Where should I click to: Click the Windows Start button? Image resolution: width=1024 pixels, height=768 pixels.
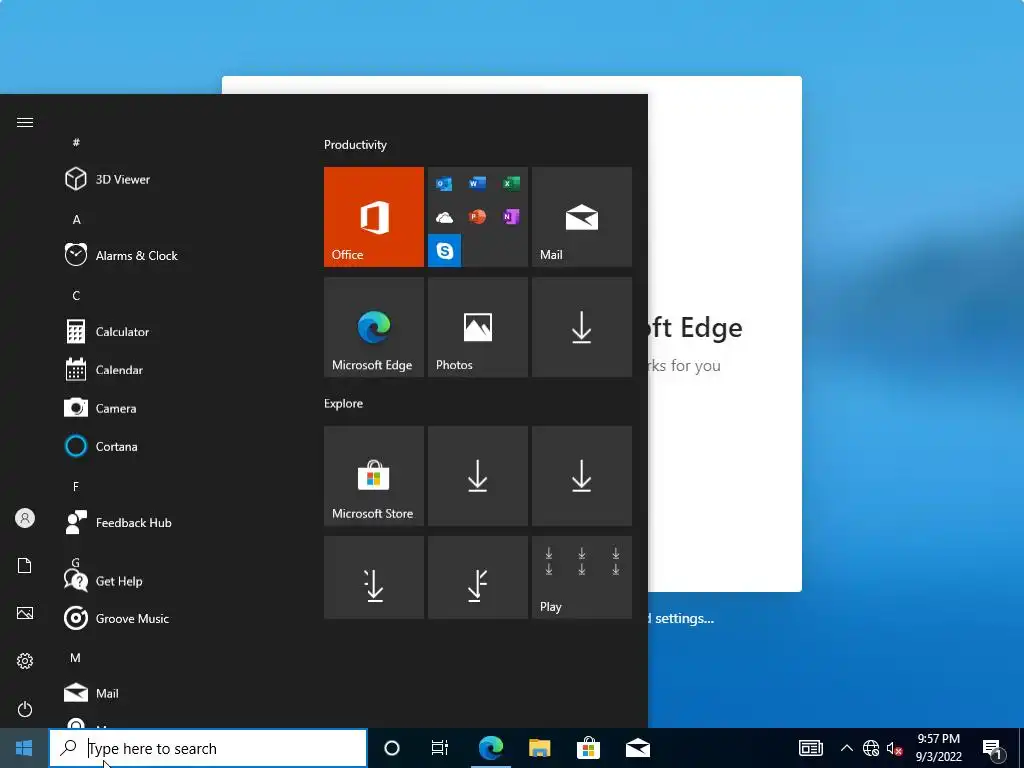24,748
